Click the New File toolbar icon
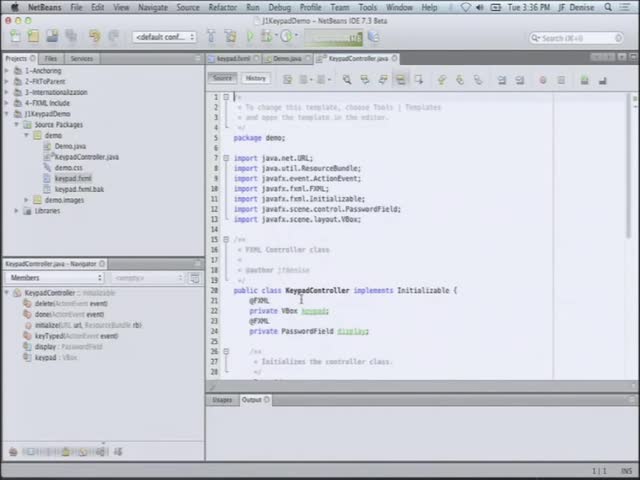Image resolution: width=640 pixels, height=480 pixels. pos(16,37)
